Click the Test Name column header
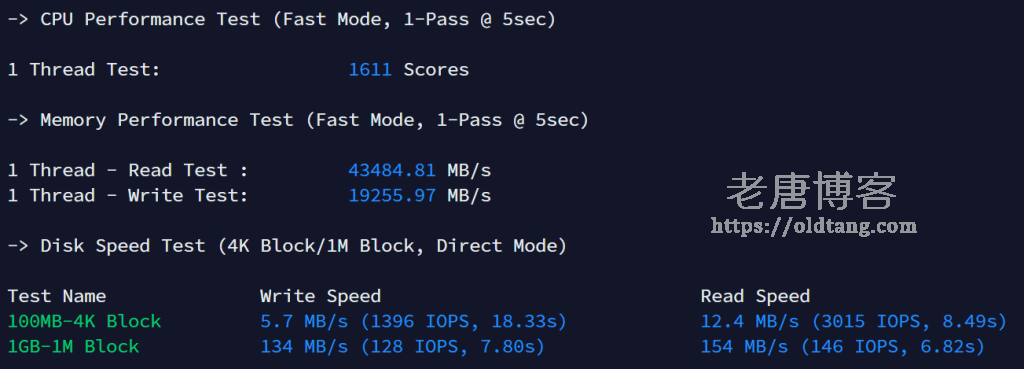1024x369 pixels. (57, 297)
